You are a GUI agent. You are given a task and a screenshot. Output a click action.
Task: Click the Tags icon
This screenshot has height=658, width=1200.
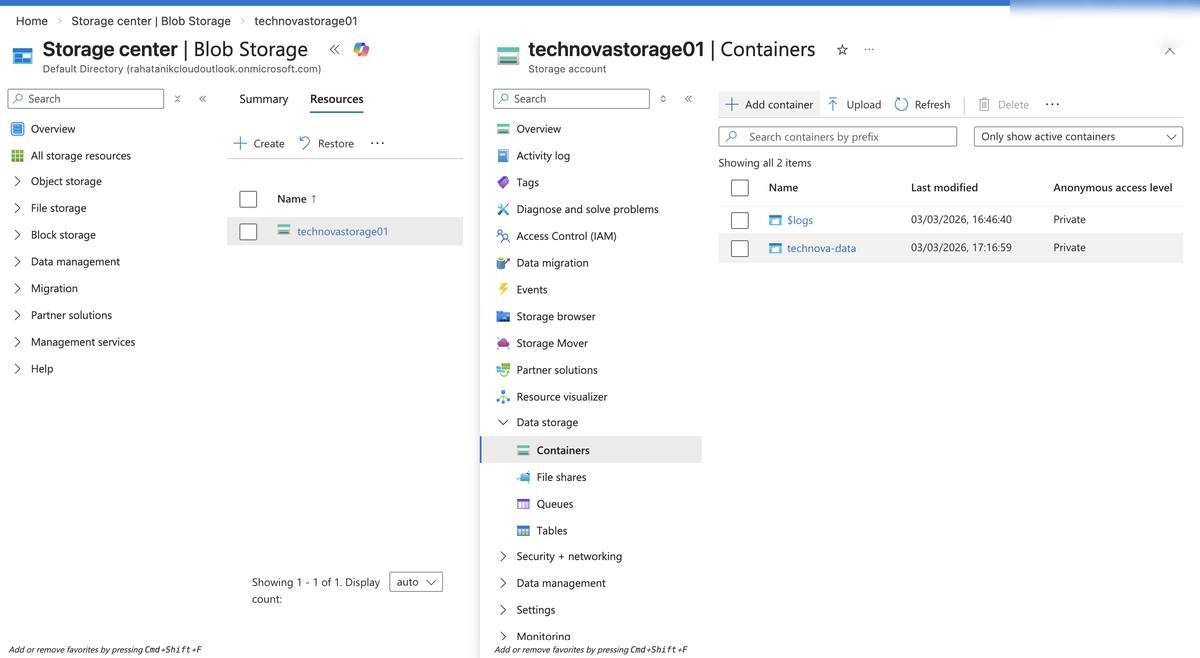click(503, 182)
